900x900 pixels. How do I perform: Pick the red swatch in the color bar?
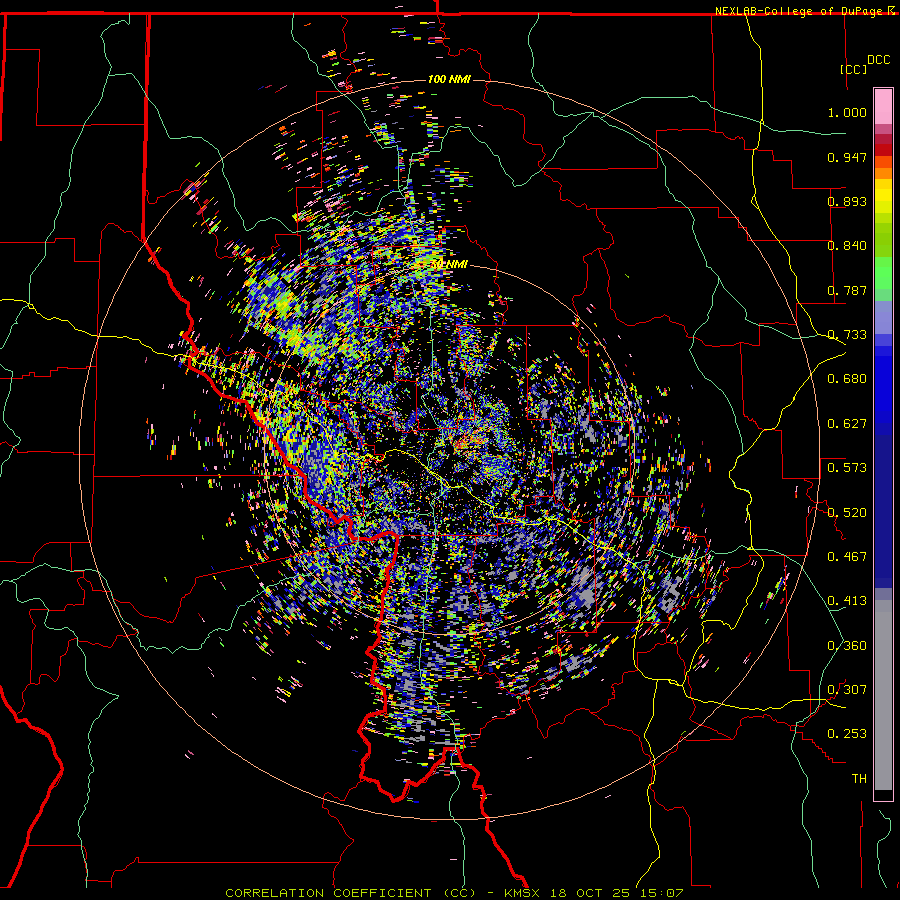click(883, 150)
